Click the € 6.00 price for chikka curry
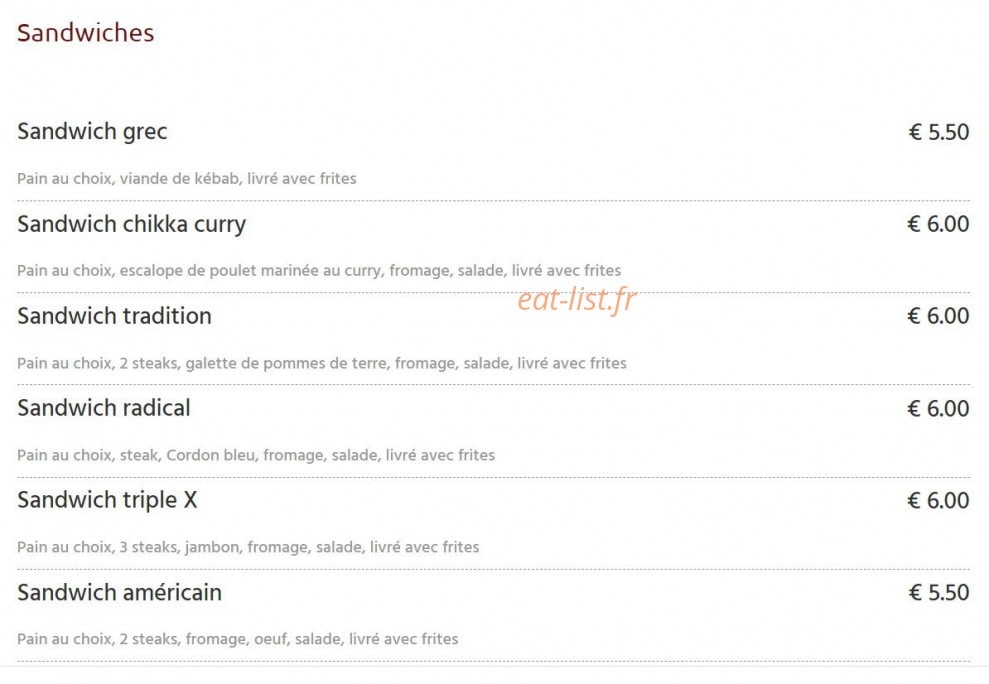989x684 pixels. pos(938,224)
